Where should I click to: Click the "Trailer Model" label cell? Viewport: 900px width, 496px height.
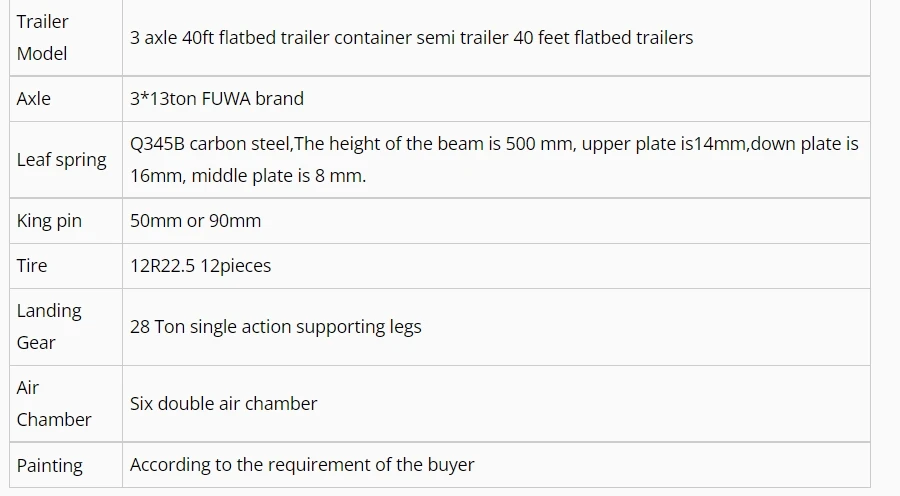click(43, 37)
